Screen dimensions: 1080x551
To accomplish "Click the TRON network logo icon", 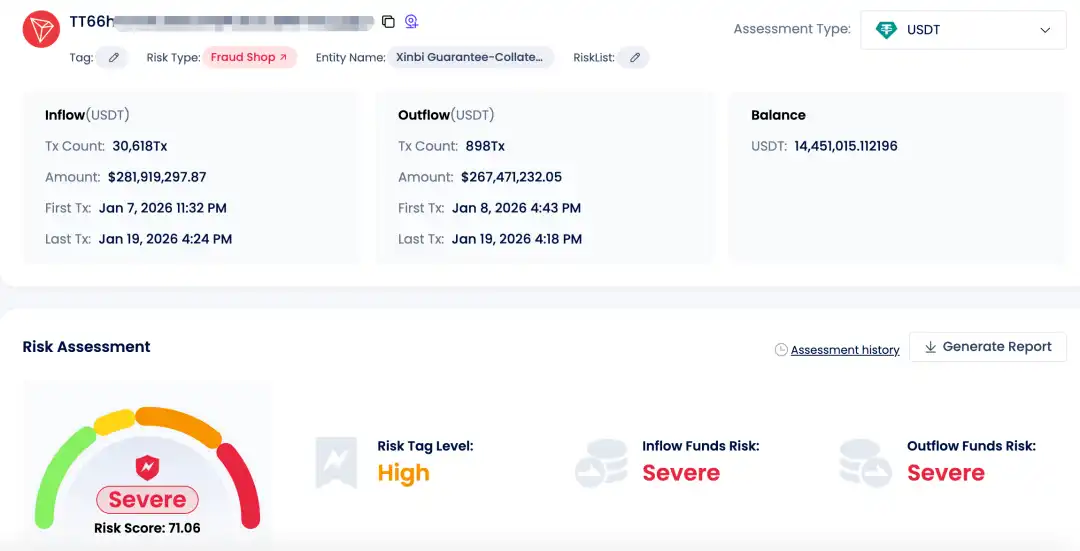I will pos(41,27).
